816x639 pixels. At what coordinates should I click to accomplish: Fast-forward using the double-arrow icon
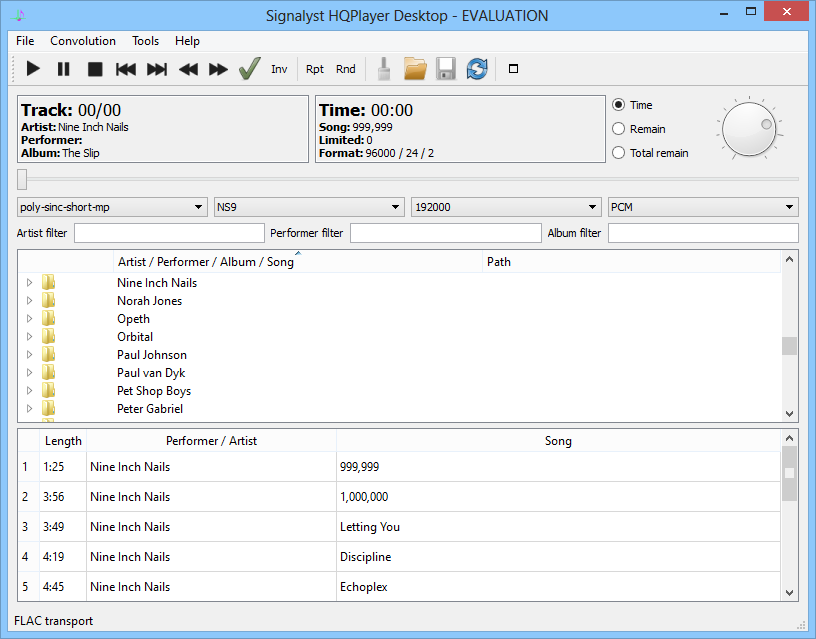click(x=216, y=68)
